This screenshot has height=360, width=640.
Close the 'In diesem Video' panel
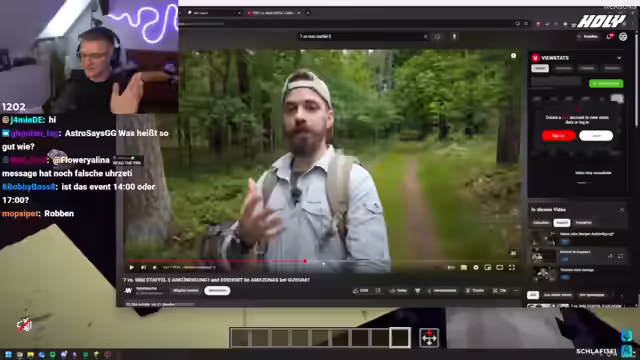[x=622, y=210]
